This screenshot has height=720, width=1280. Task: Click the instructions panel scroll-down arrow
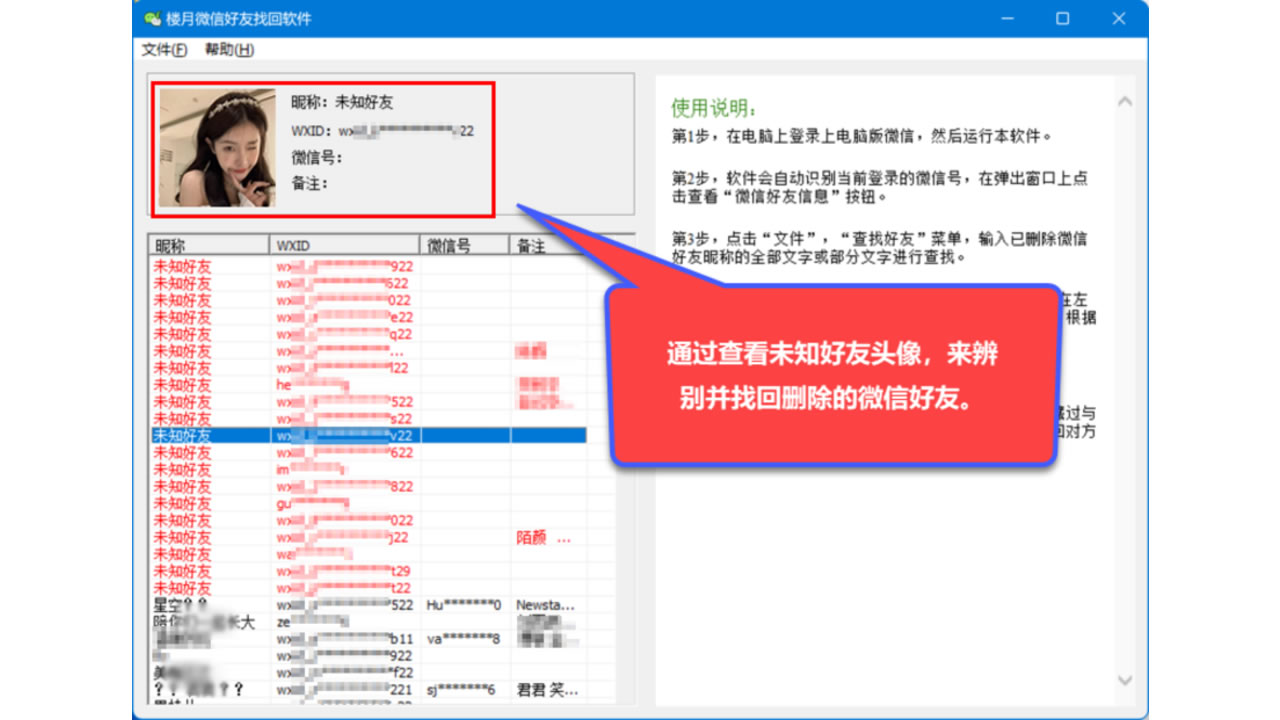point(1125,681)
